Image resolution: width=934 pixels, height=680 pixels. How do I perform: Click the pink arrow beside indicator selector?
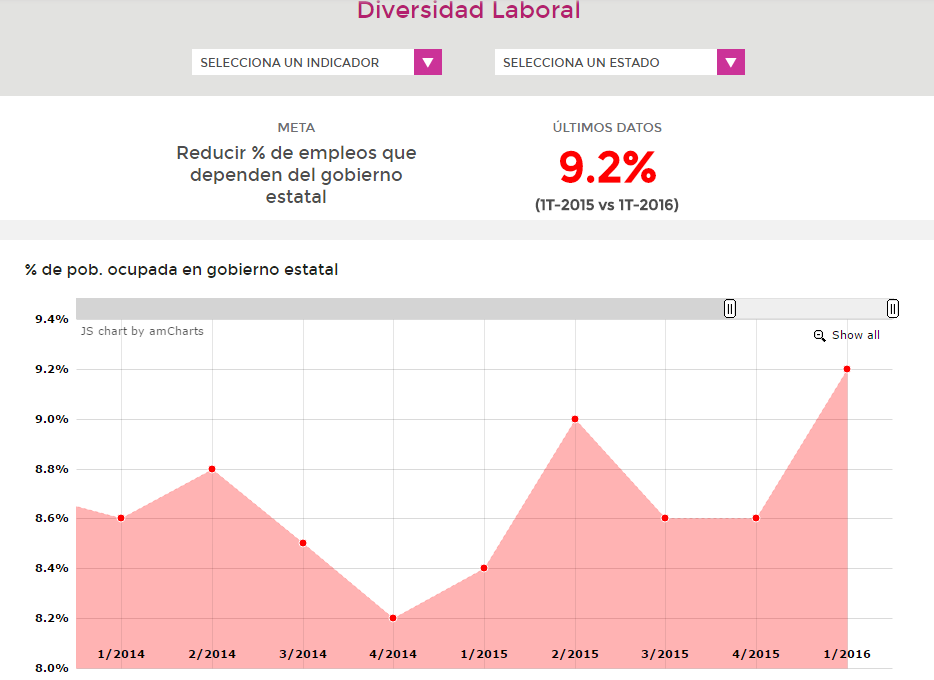428,62
